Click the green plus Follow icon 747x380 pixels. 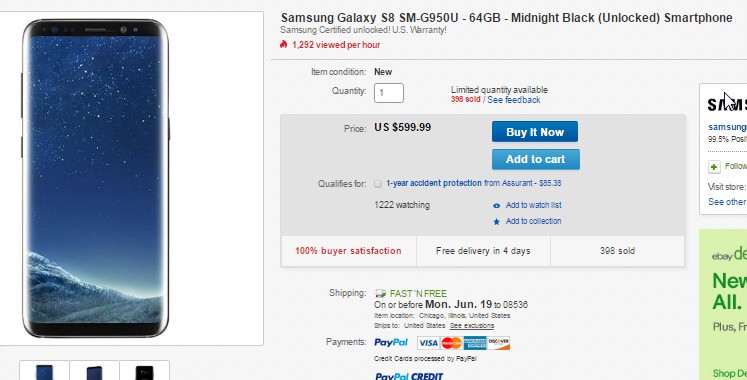(714, 167)
